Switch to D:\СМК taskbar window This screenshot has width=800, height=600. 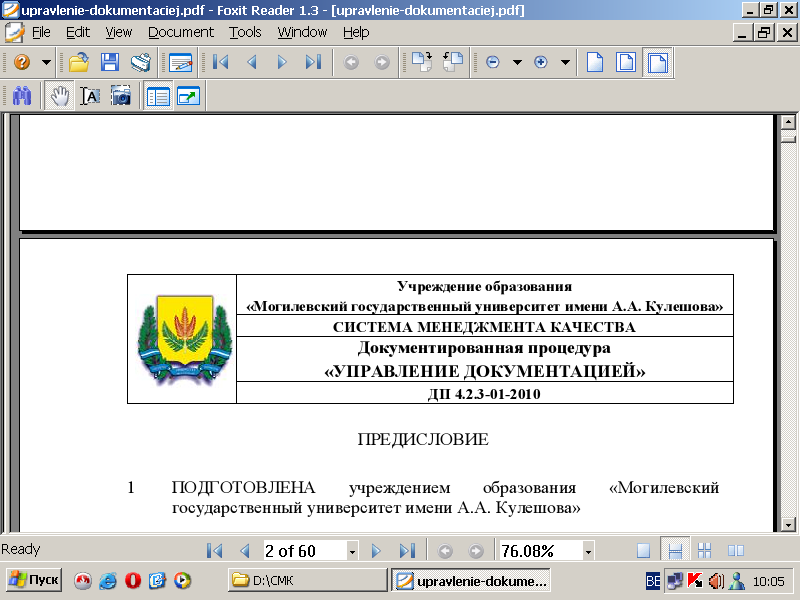coord(307,580)
